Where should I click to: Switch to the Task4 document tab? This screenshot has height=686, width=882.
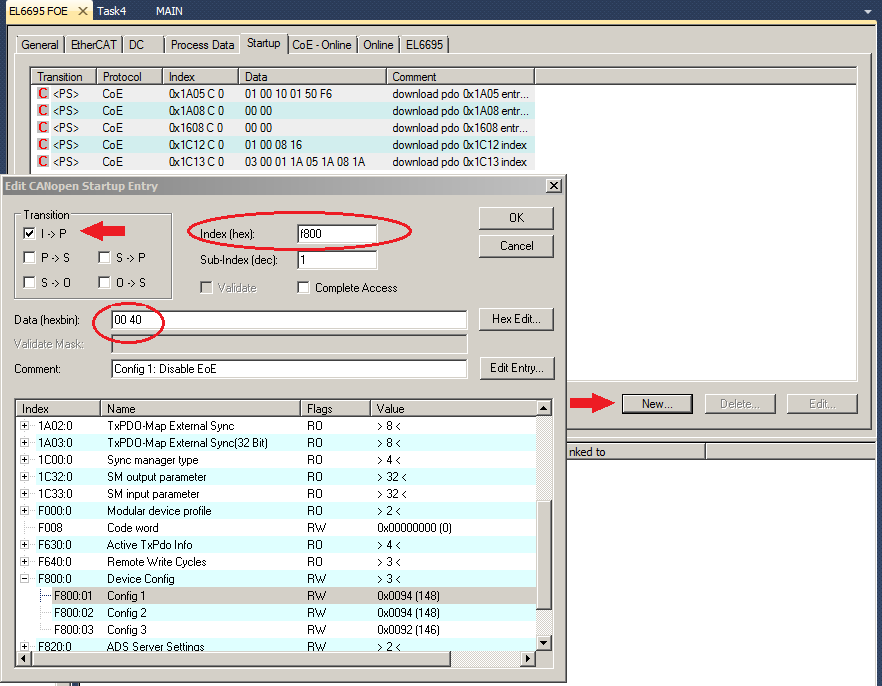tap(111, 11)
